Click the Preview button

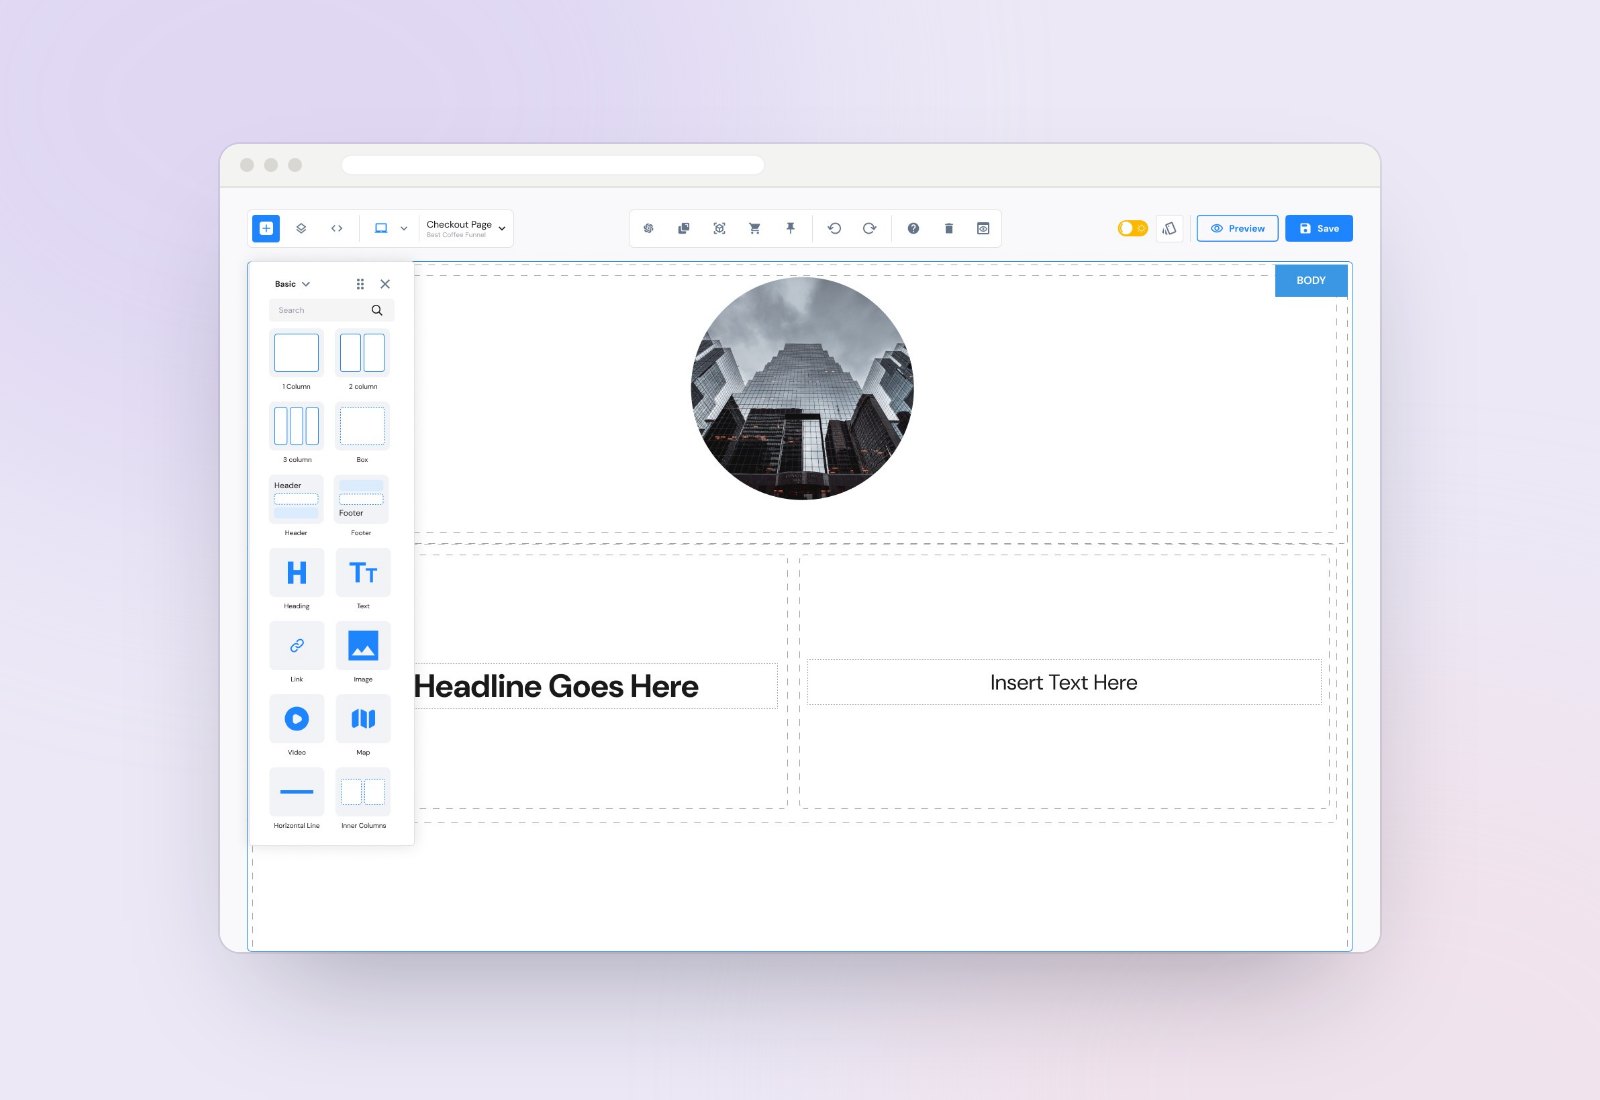click(1238, 228)
